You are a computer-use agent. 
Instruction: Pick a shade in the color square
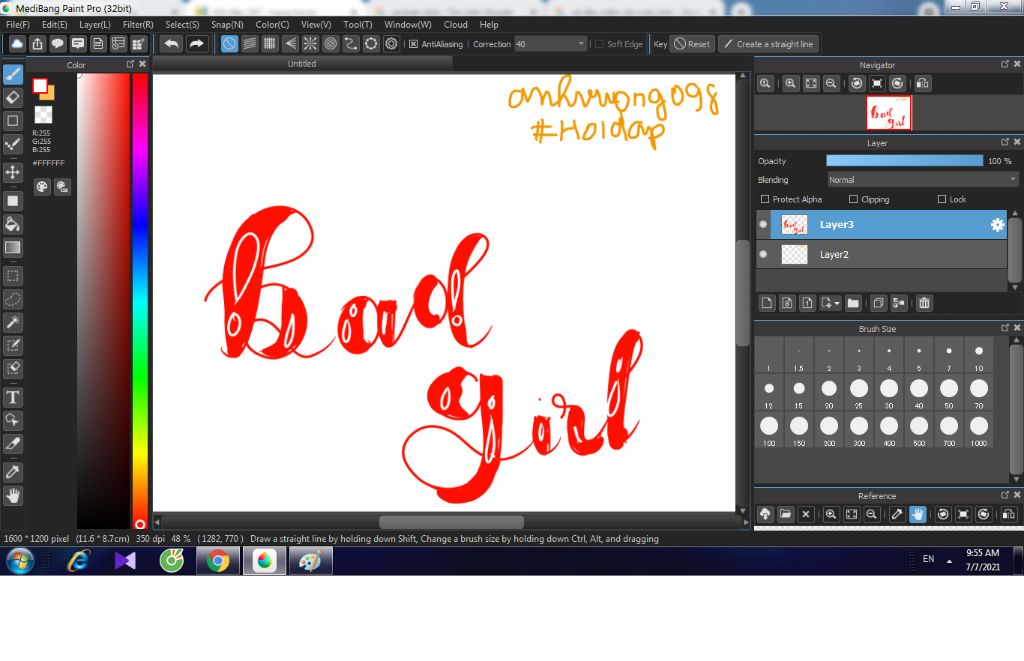point(104,300)
